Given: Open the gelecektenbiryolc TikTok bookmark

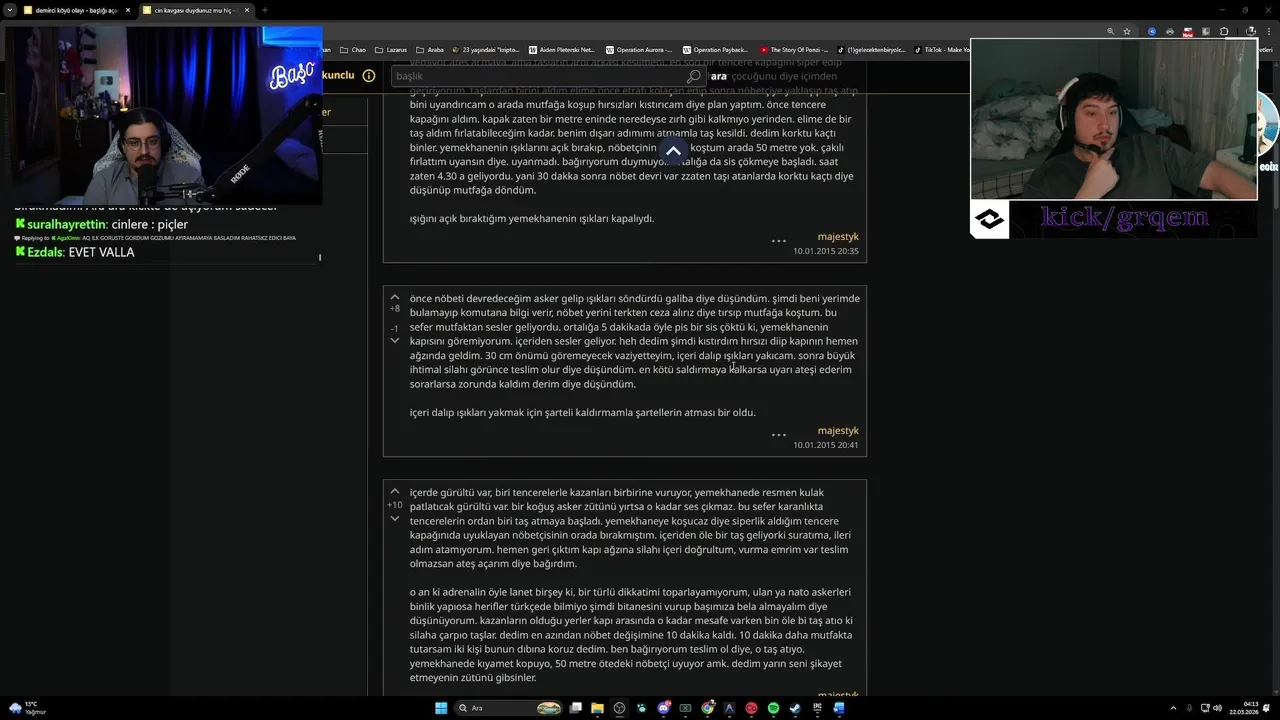Looking at the screenshot, I should pos(869,49).
